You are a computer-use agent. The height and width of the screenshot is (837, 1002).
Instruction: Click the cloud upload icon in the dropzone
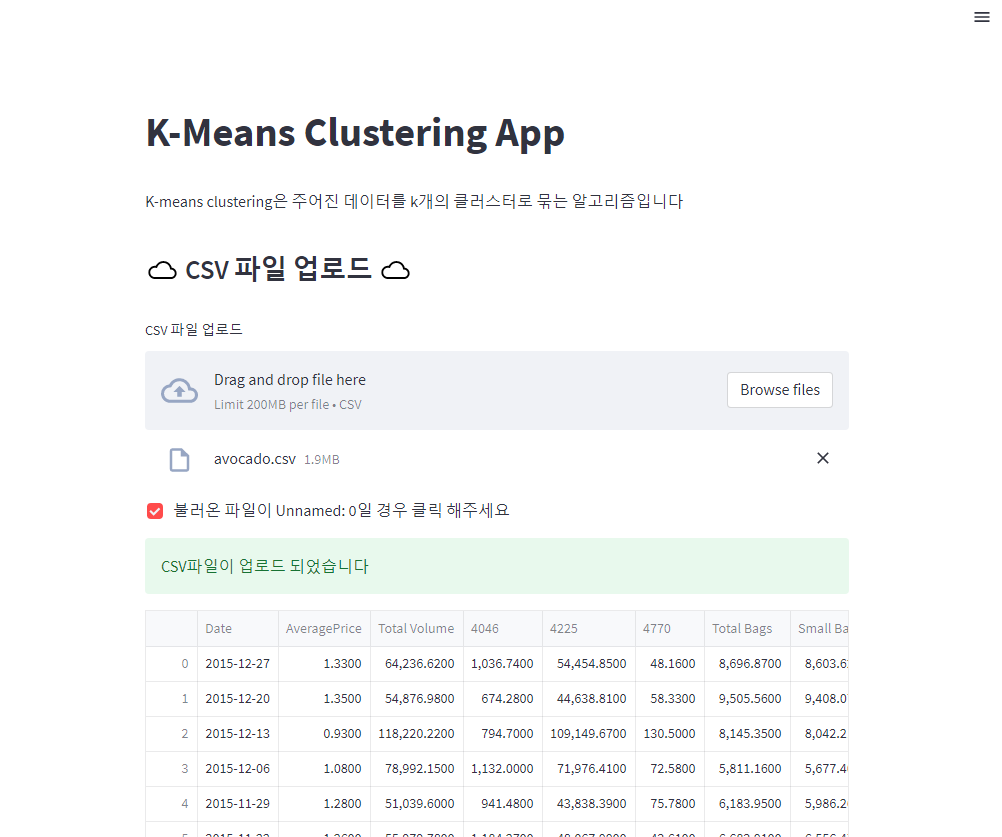pyautogui.click(x=179, y=390)
